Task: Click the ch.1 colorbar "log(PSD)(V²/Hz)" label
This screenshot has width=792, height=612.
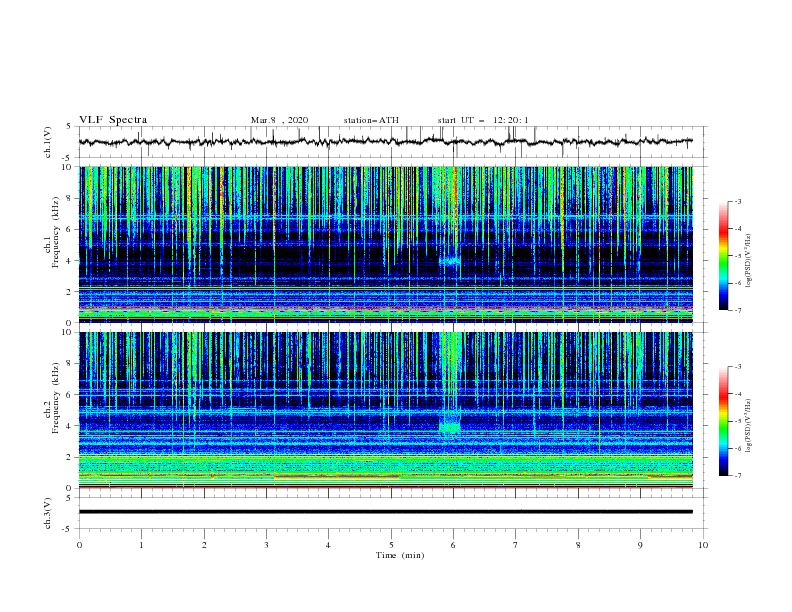Action: [748, 261]
